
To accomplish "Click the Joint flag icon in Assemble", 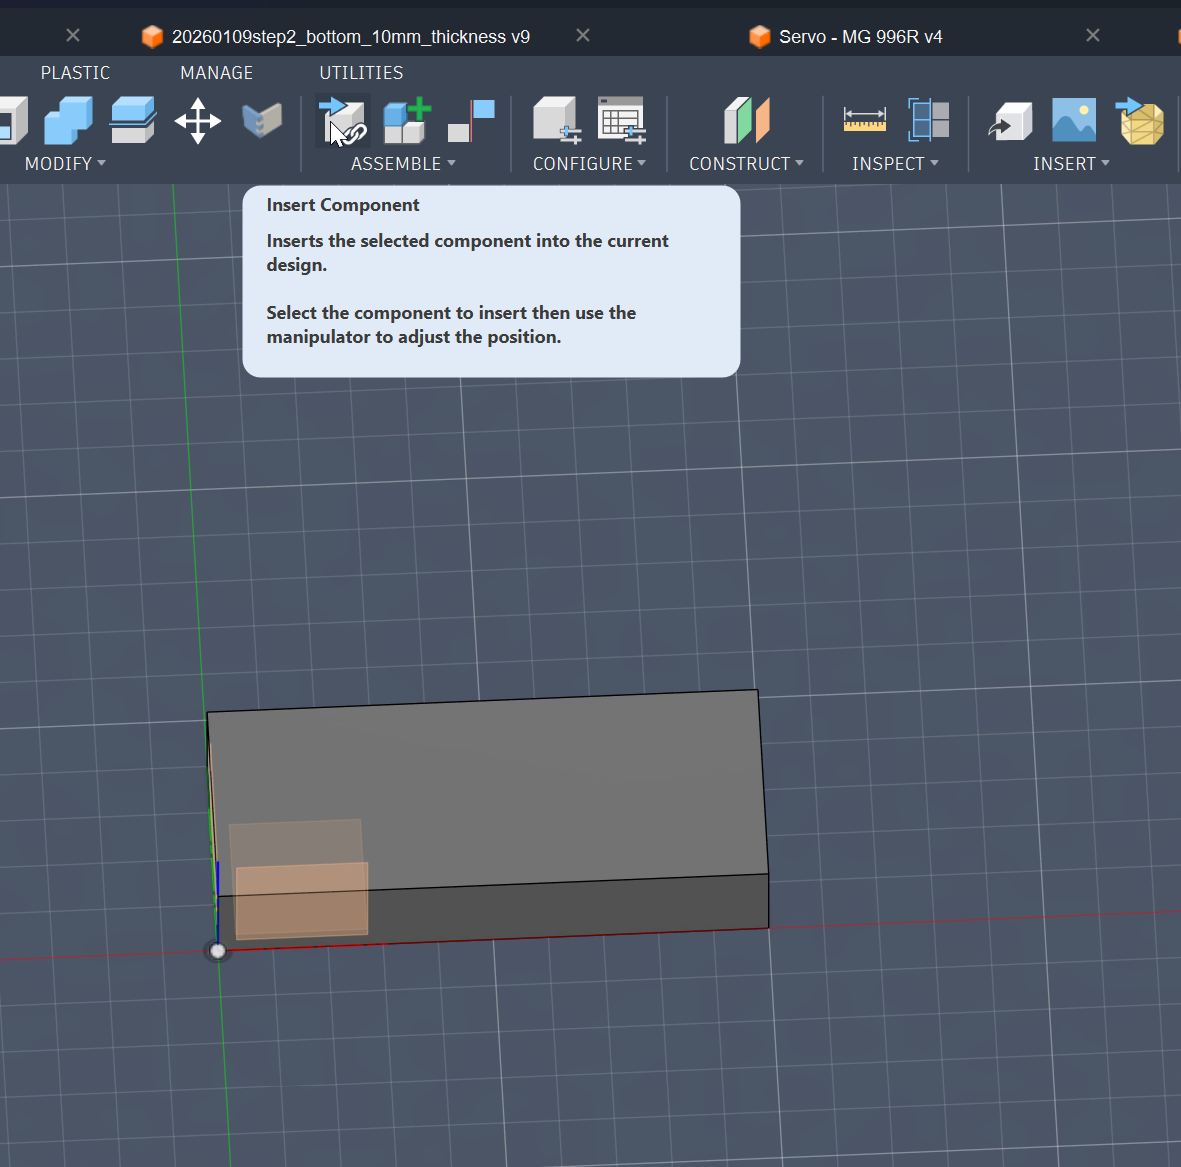I will [x=470, y=120].
